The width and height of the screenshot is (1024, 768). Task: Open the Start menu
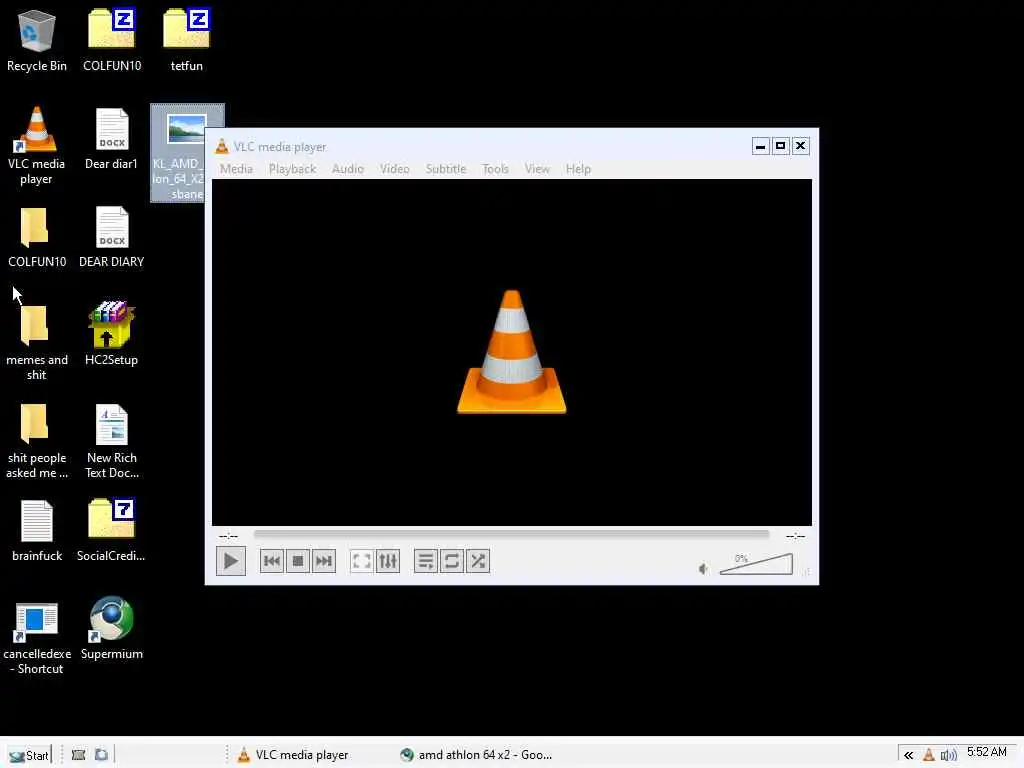coord(29,755)
